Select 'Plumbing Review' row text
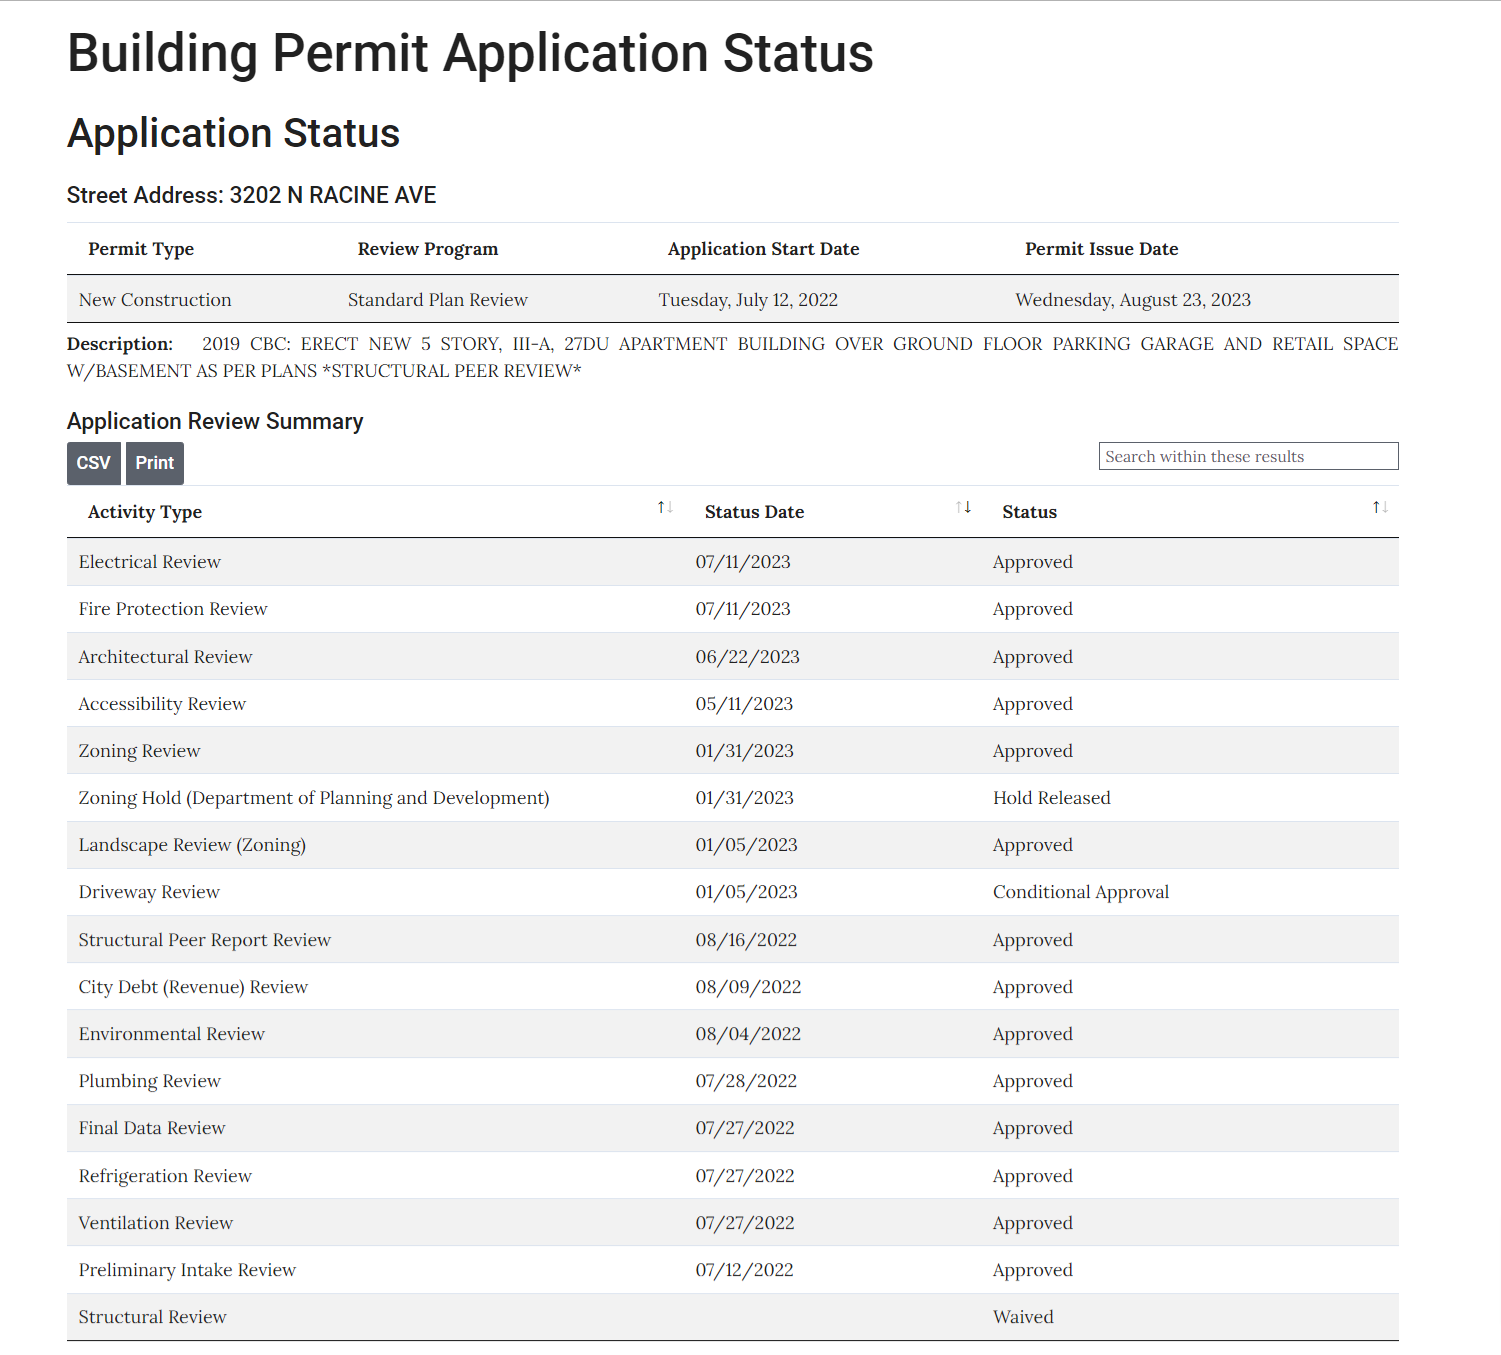 click(150, 1081)
